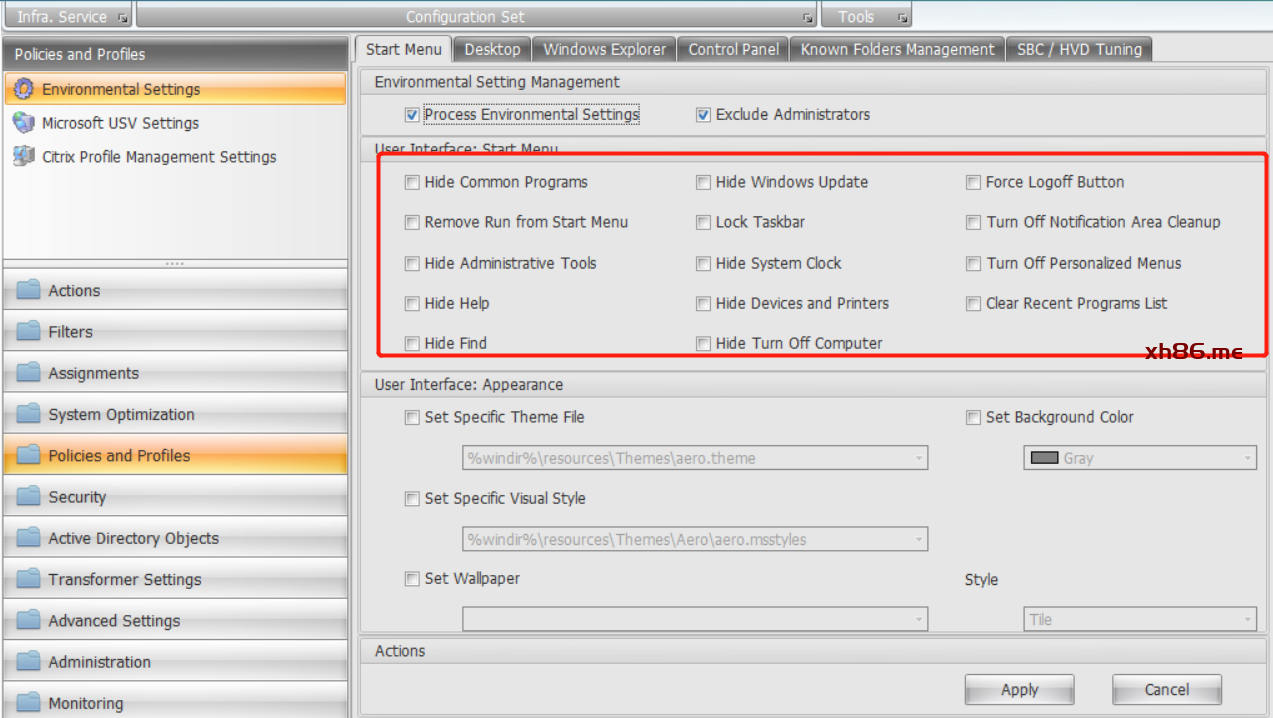Viewport: 1273px width, 718px height.
Task: Click the Citrix Profile Management Settings icon
Action: [x=23, y=157]
